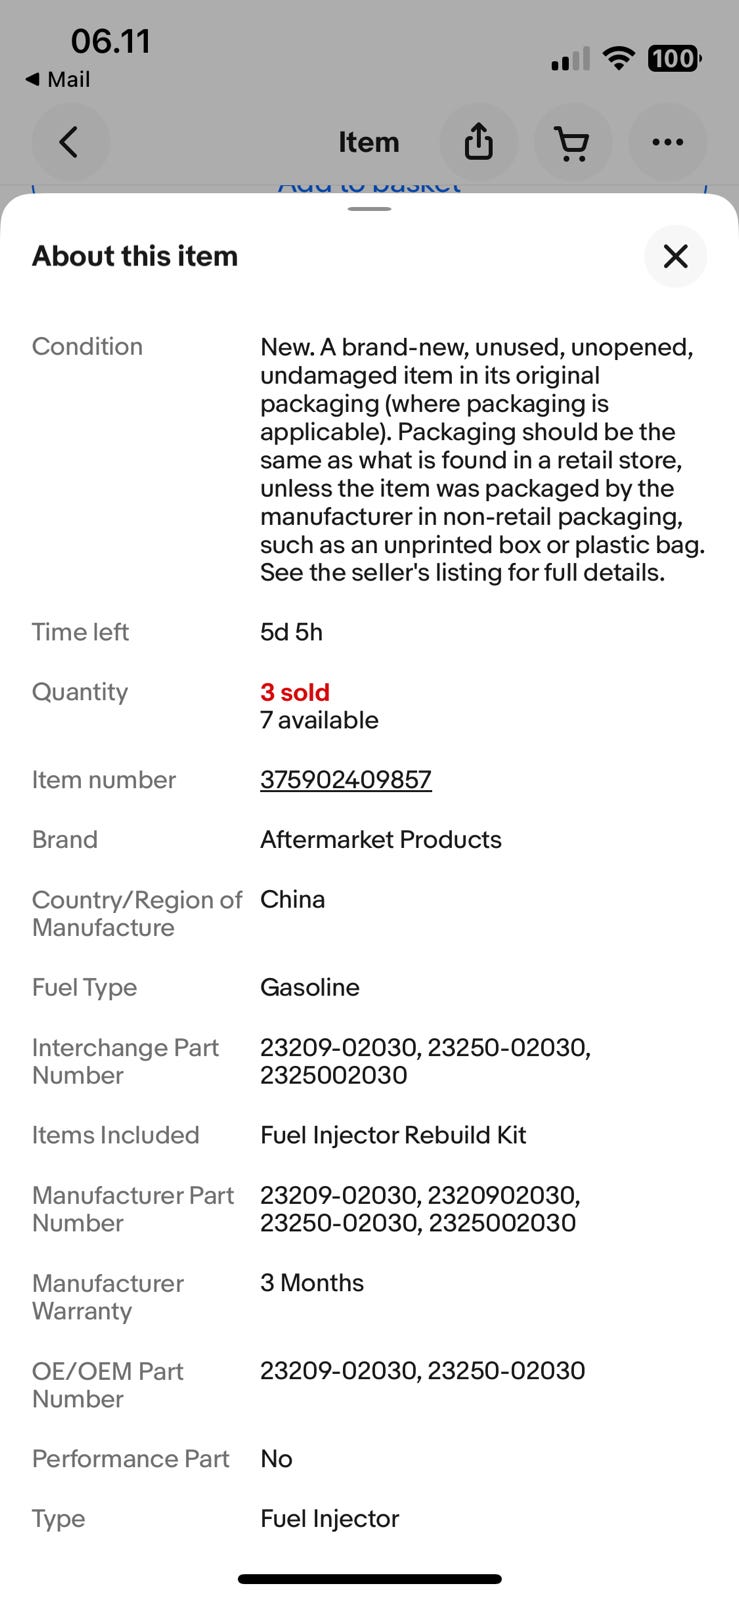Close the About this item sheet

[676, 256]
